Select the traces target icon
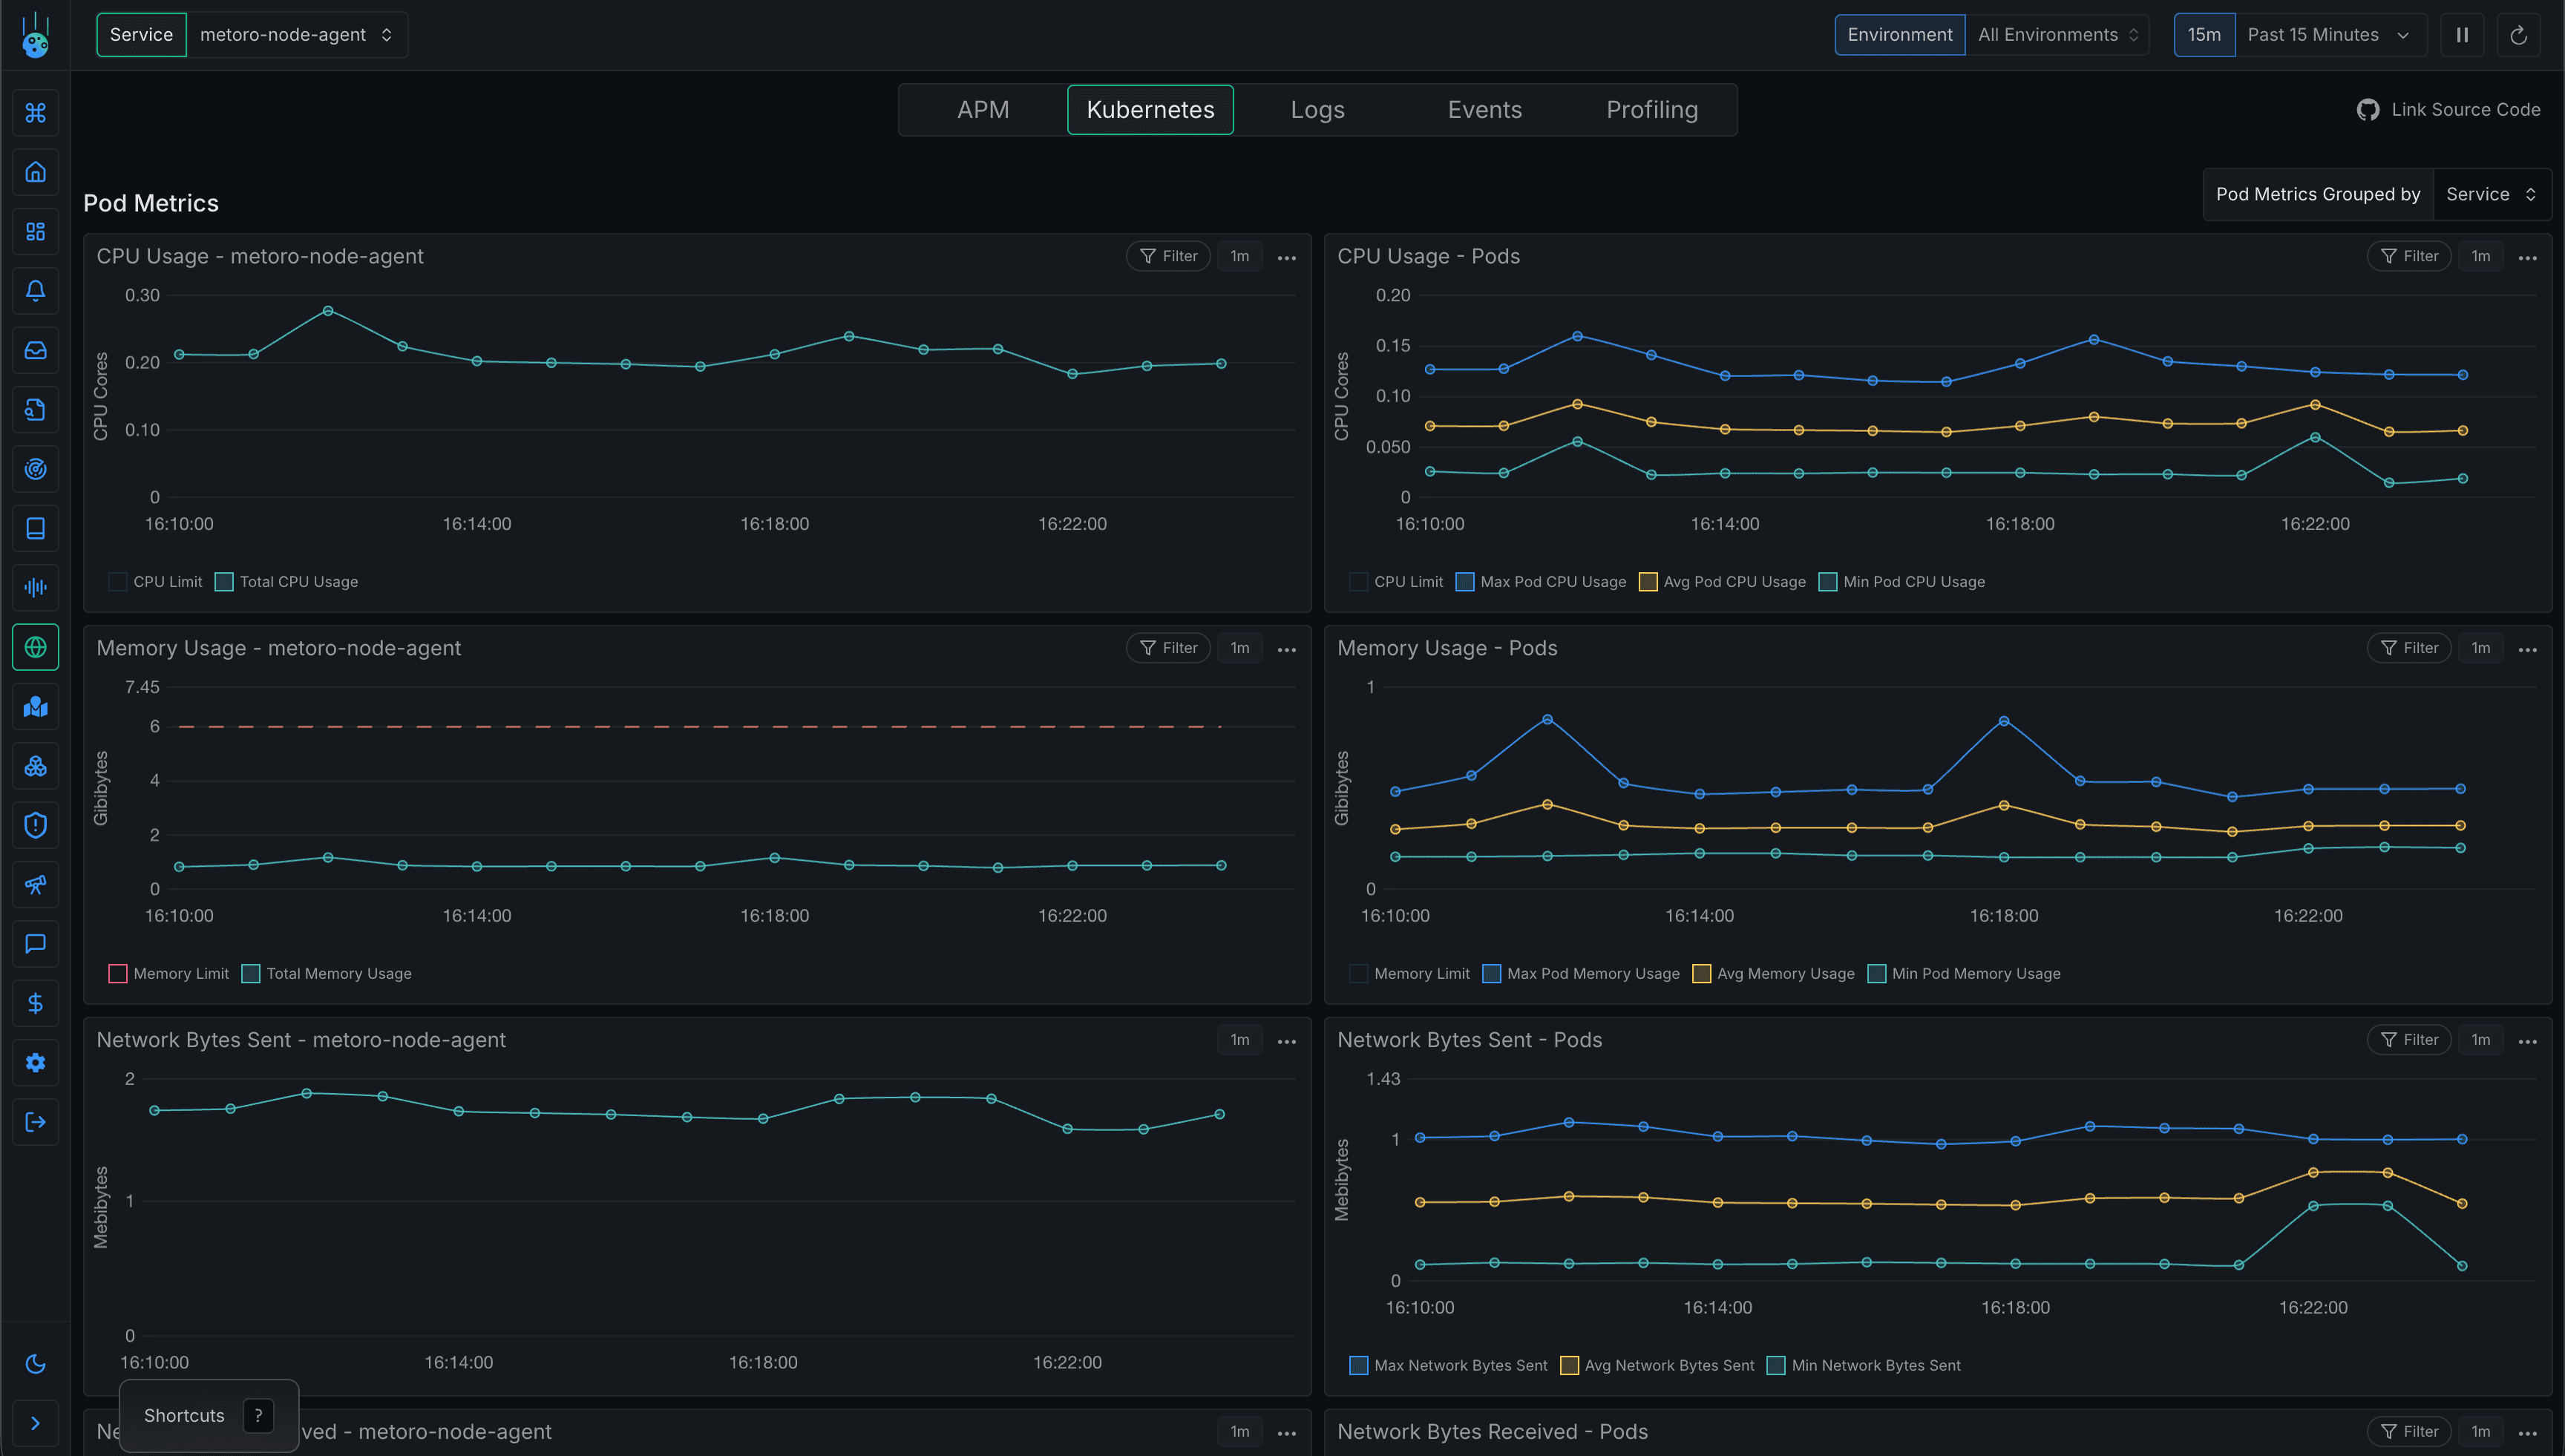This screenshot has width=2565, height=1456. tap(35, 468)
